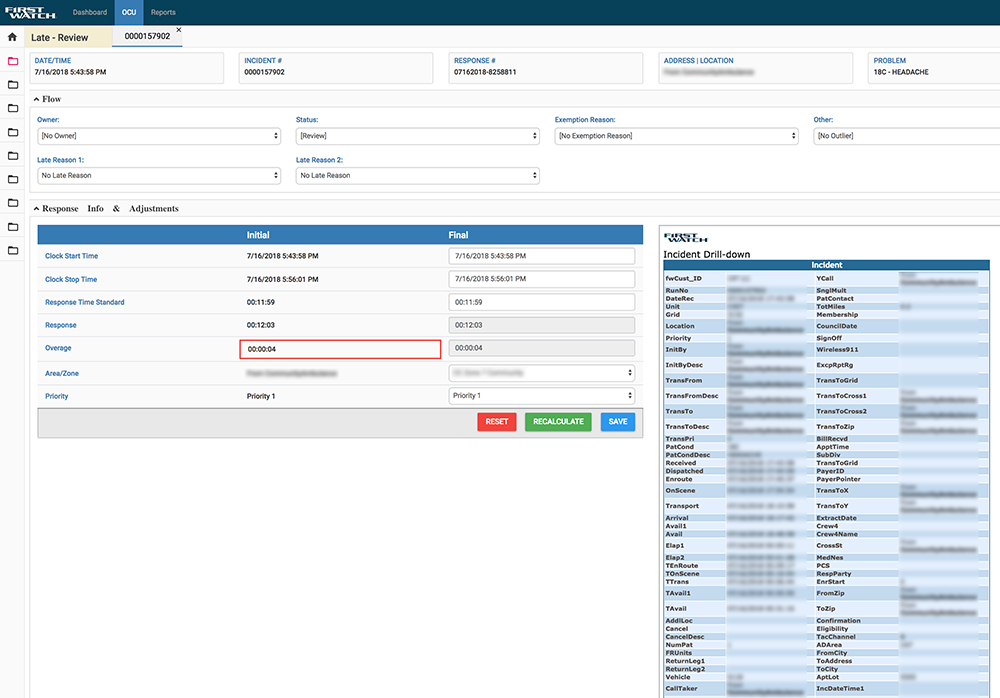The width and height of the screenshot is (1000, 698).
Task: Switch to the Dashboard menu
Action: [90, 12]
